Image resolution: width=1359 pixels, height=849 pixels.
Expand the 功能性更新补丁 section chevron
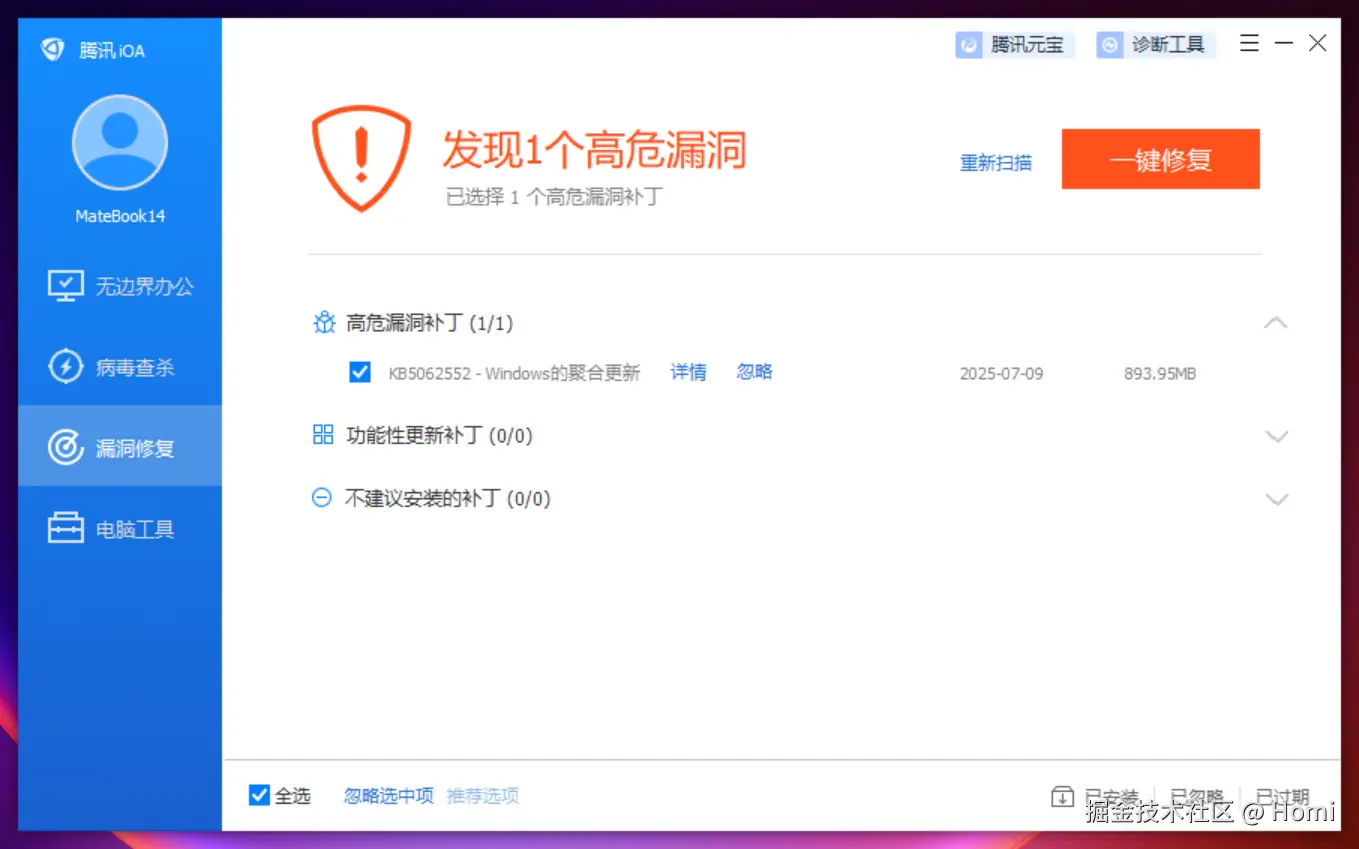click(1277, 436)
